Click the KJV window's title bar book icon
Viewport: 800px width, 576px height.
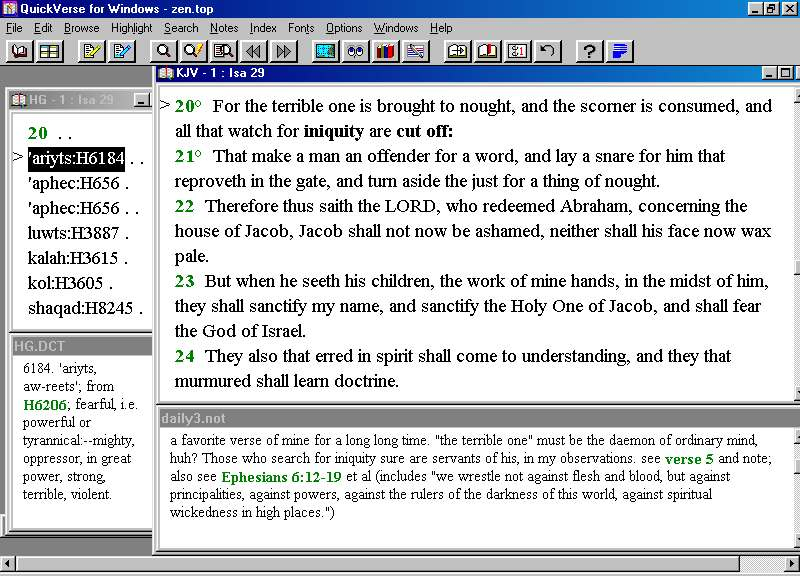coord(166,73)
